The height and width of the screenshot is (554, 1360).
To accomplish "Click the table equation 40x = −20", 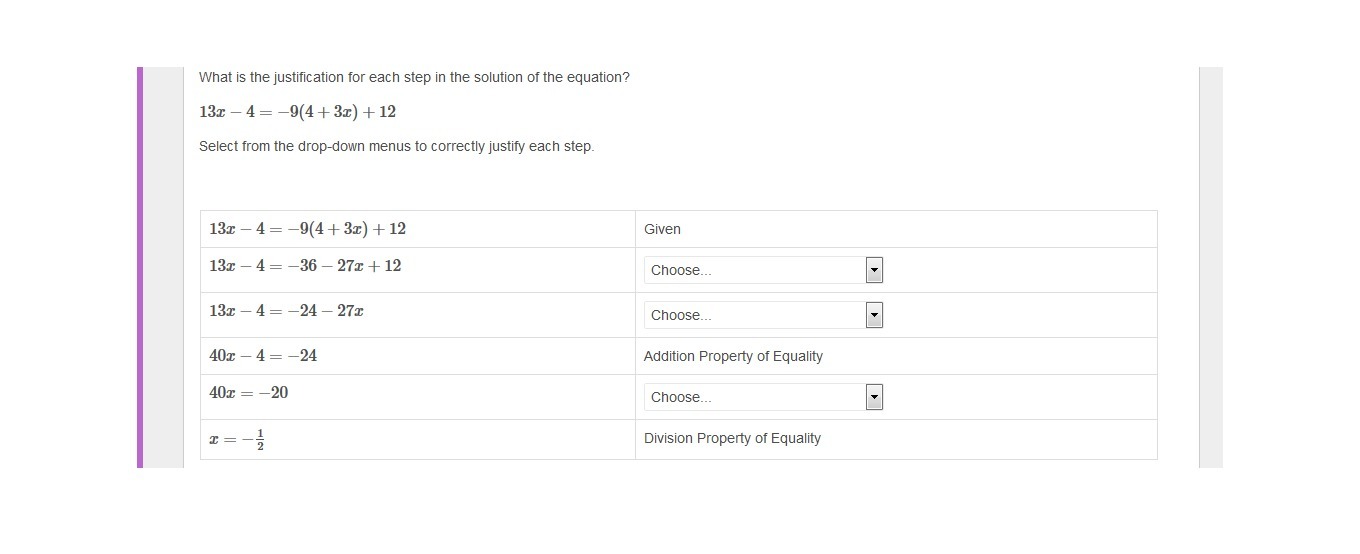I will tap(248, 393).
